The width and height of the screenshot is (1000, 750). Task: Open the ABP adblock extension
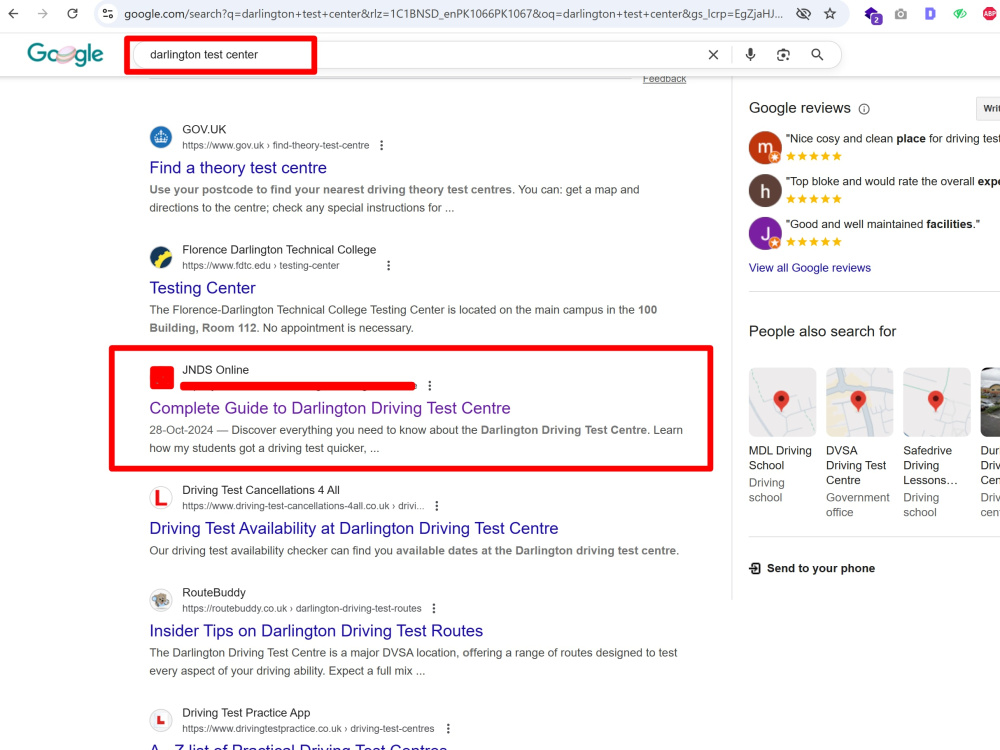(990, 13)
